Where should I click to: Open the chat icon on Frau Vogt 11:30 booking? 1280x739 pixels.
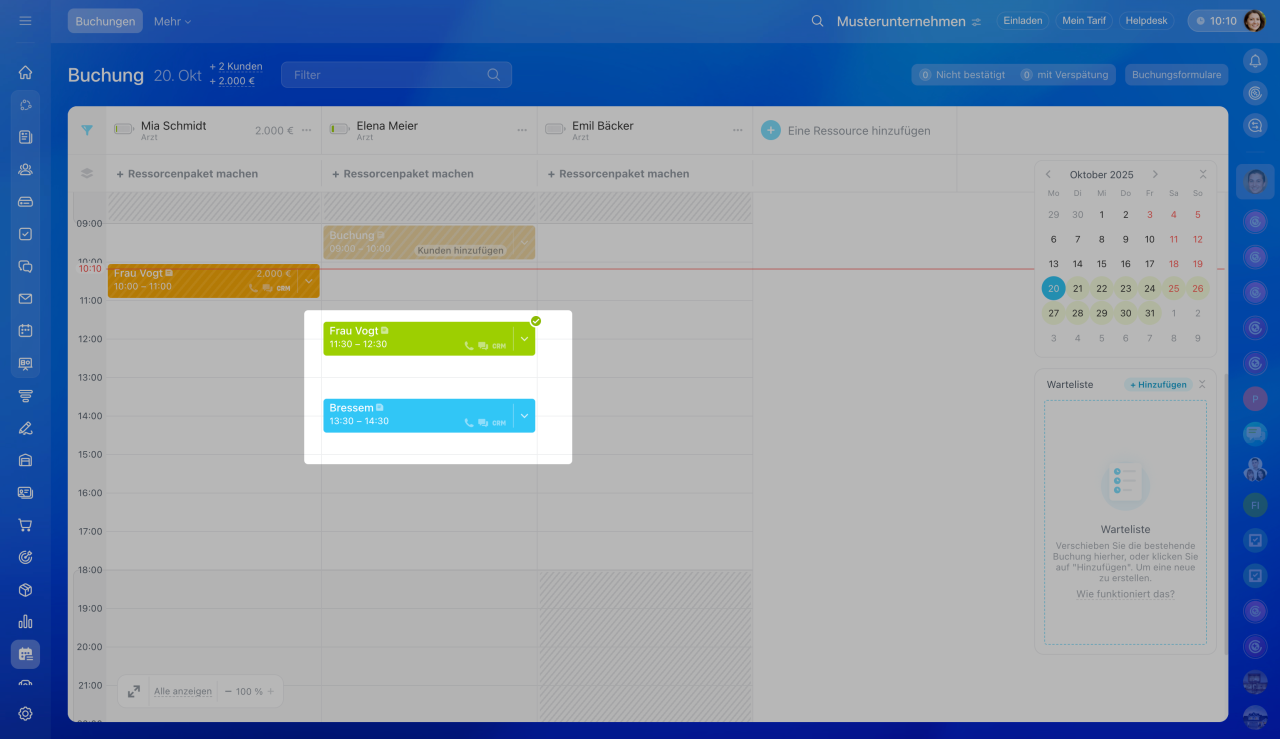(483, 346)
